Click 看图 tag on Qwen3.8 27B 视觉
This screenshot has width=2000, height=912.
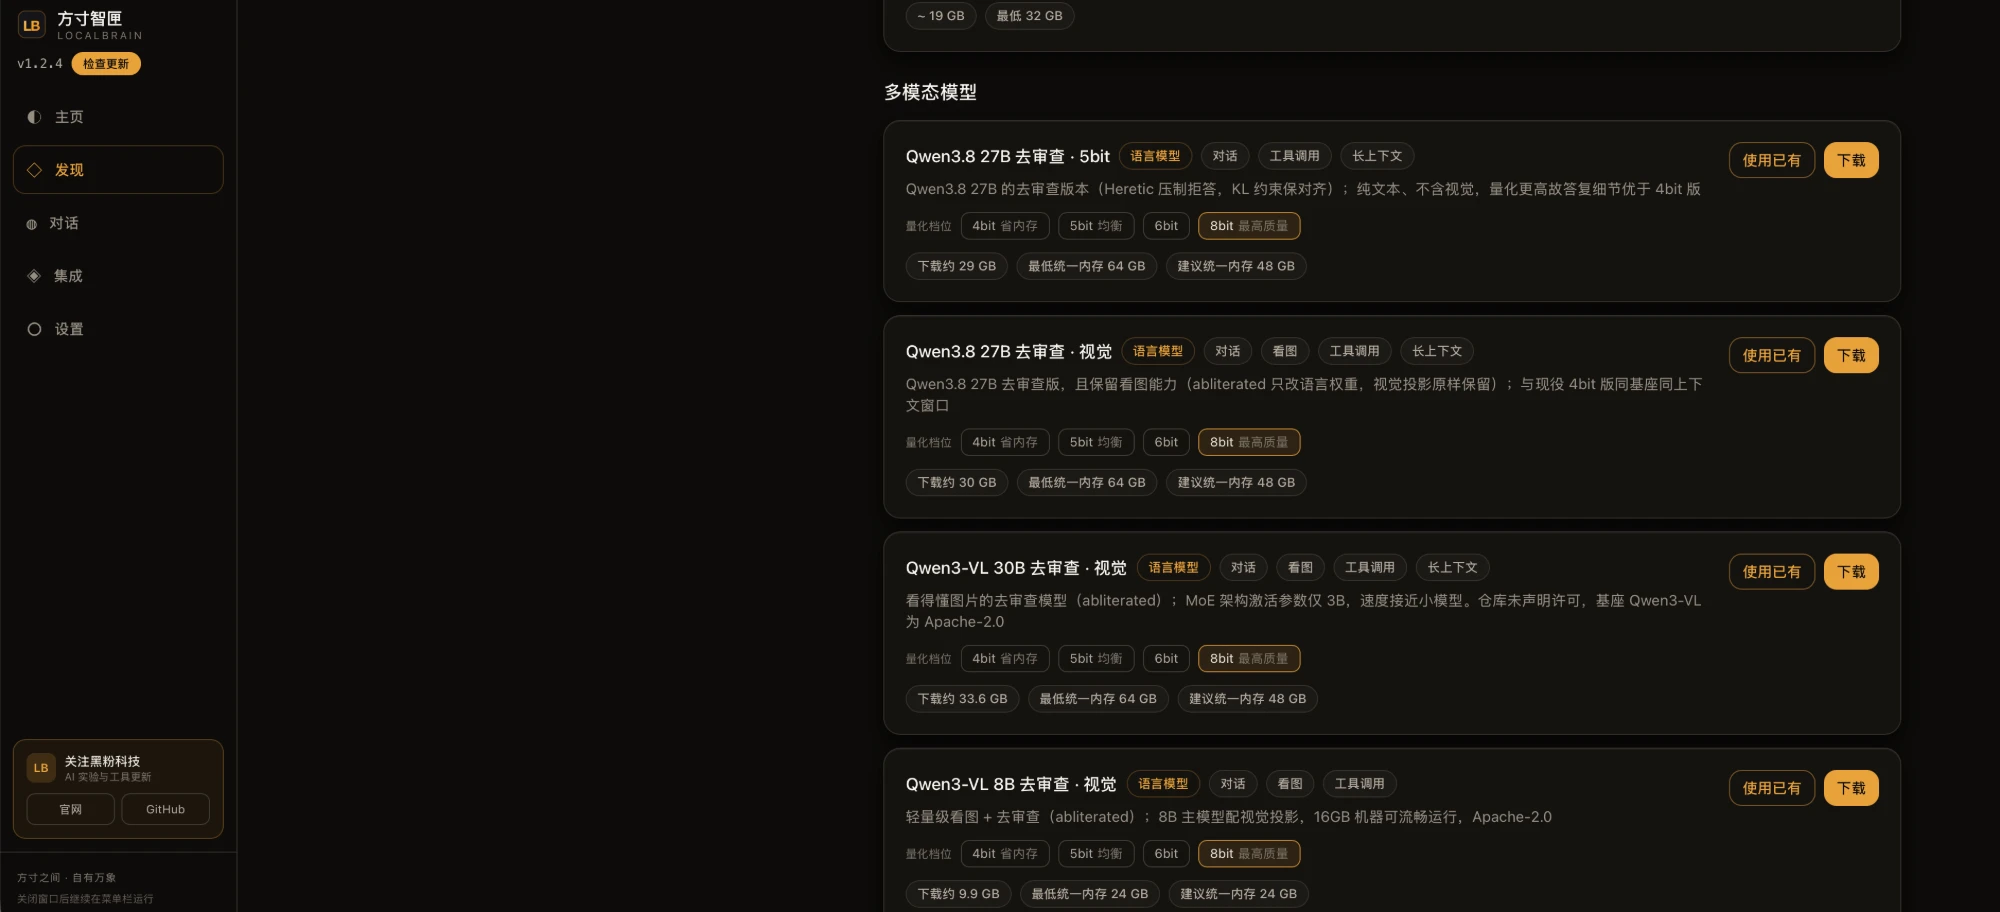1285,351
